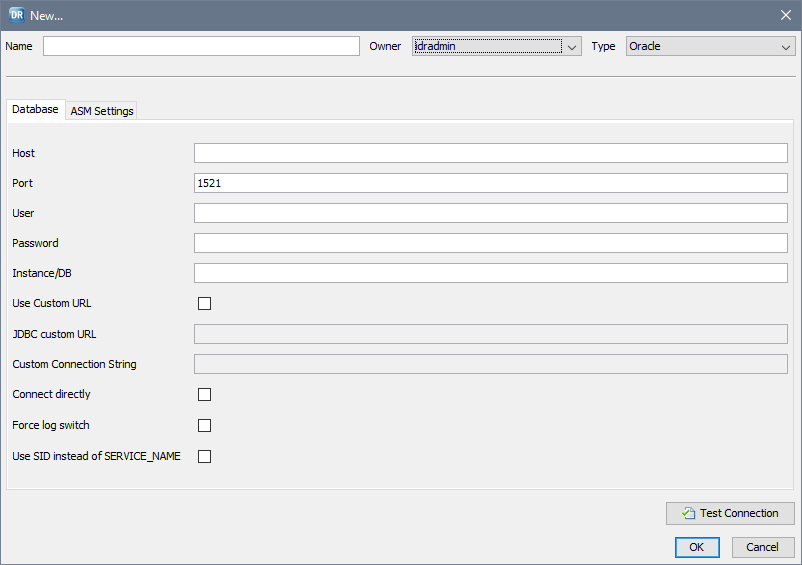The image size is (802, 565).
Task: Toggle the Force log switch checkbox
Action: pyautogui.click(x=205, y=426)
